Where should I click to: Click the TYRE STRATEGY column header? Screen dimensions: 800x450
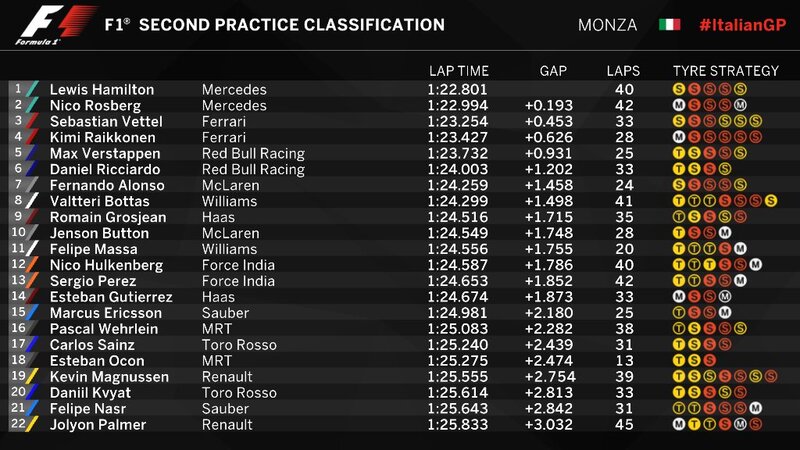pyautogui.click(x=725, y=71)
